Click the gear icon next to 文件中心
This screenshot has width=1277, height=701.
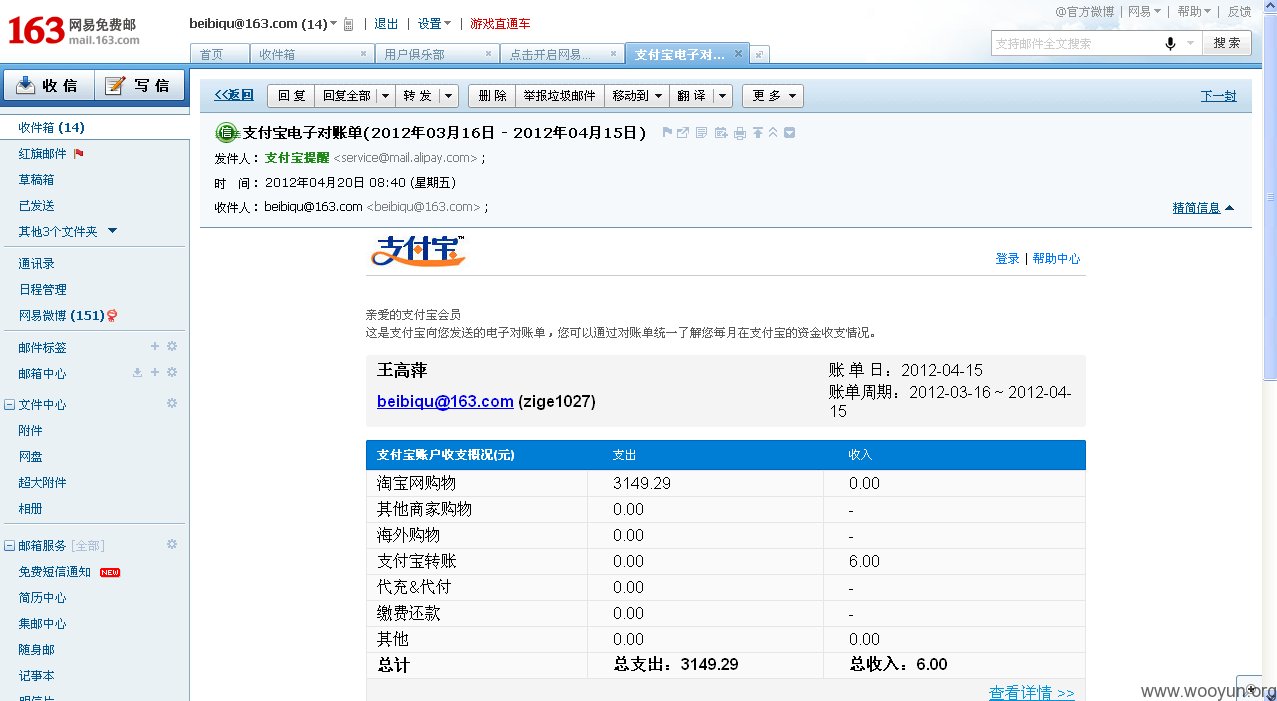point(172,403)
